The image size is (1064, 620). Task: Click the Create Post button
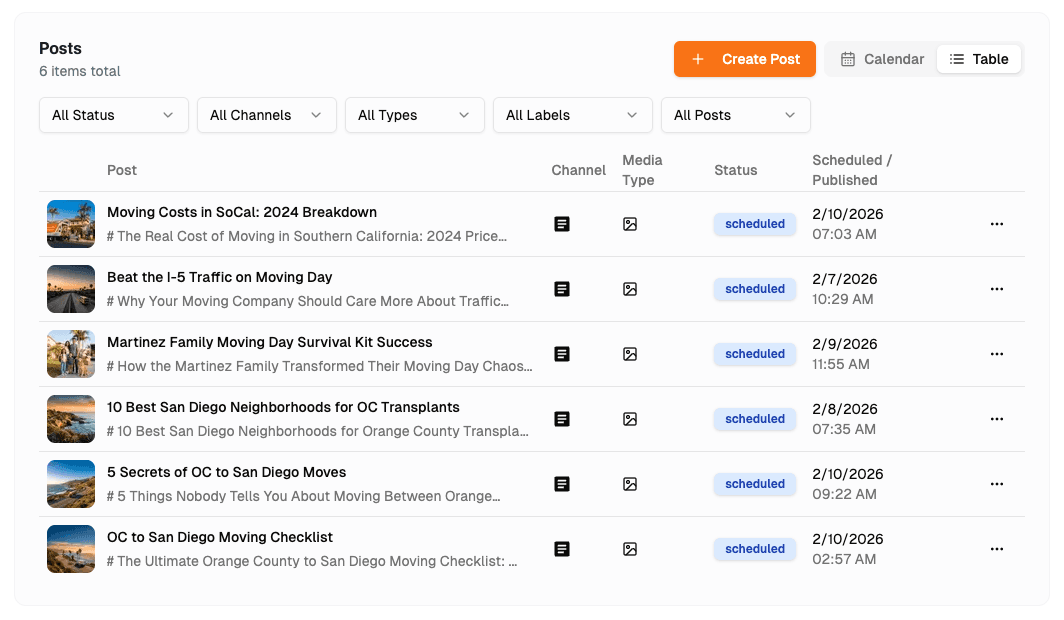744,59
